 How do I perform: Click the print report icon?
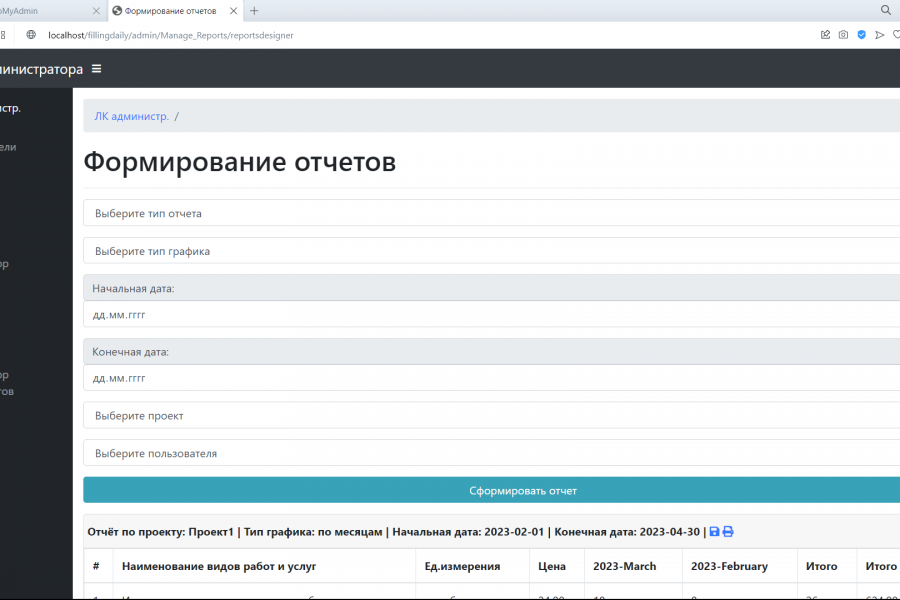coord(728,532)
